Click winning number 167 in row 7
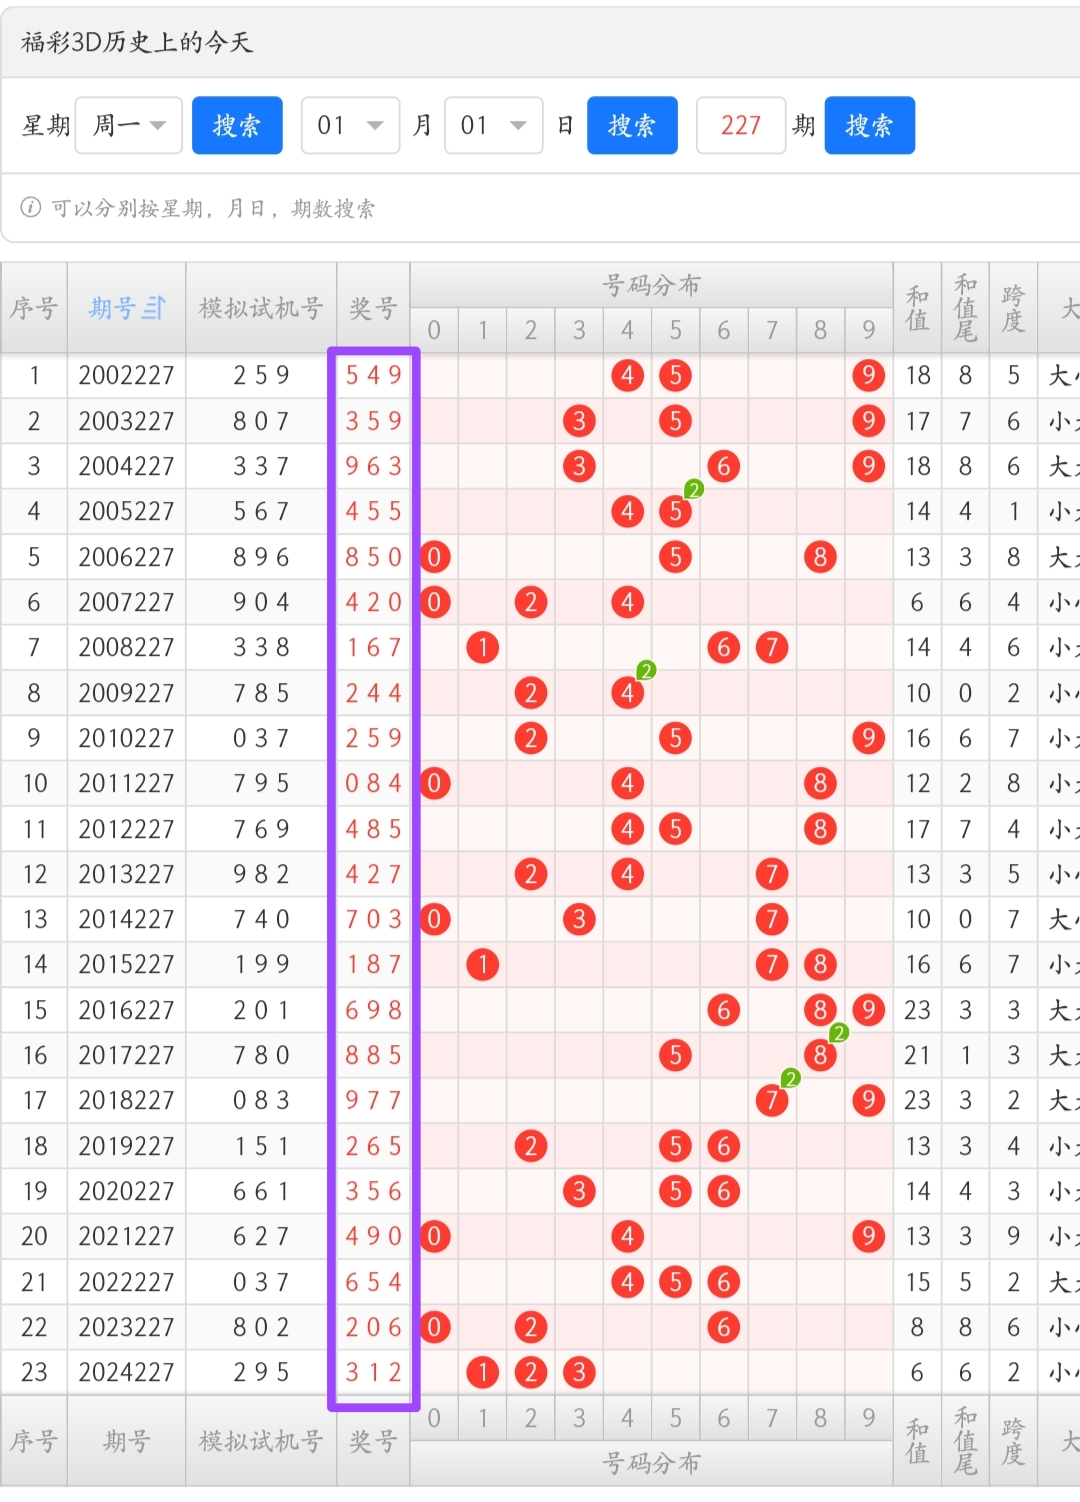The width and height of the screenshot is (1080, 1502). tap(373, 647)
